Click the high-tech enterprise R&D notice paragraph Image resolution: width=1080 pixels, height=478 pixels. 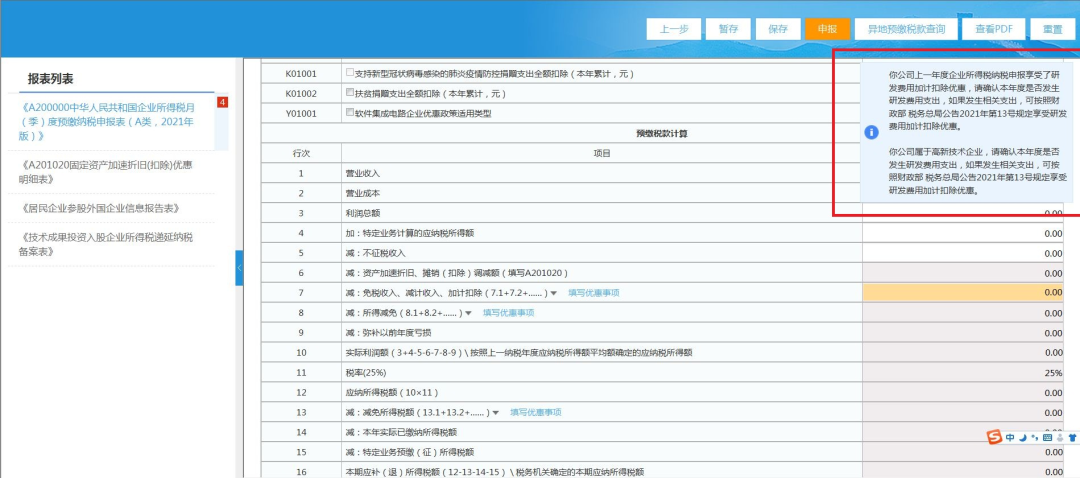(x=978, y=171)
